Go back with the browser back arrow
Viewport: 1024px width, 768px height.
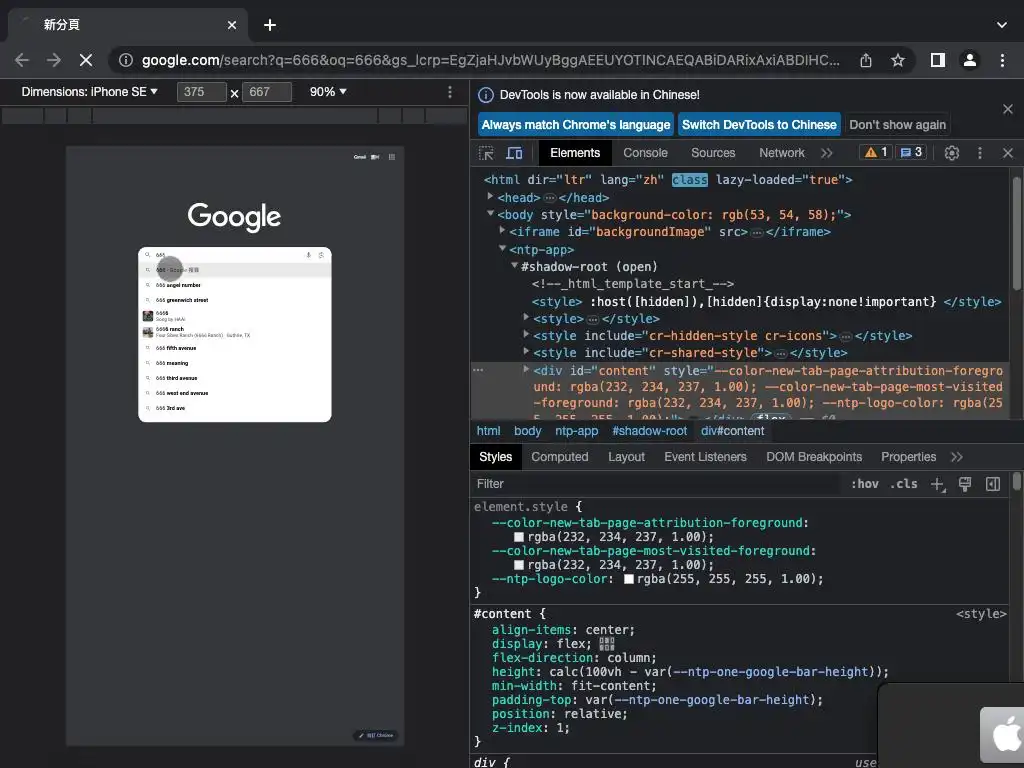pos(22,60)
